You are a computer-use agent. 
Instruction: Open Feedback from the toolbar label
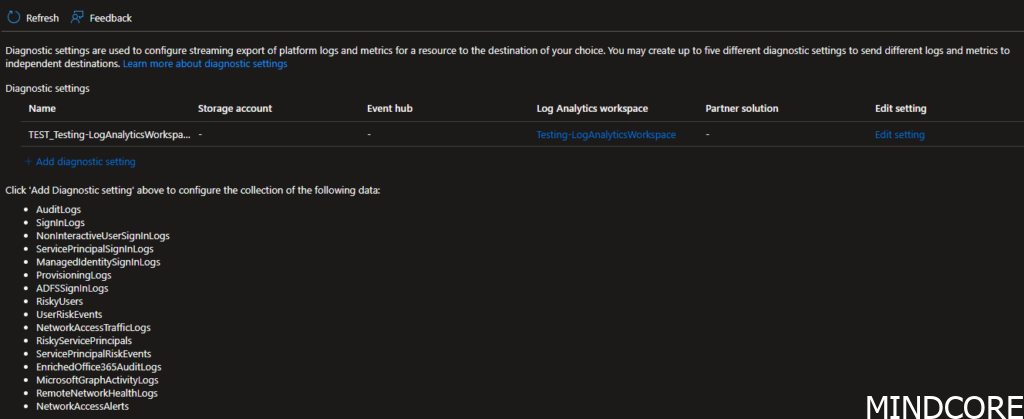point(110,18)
